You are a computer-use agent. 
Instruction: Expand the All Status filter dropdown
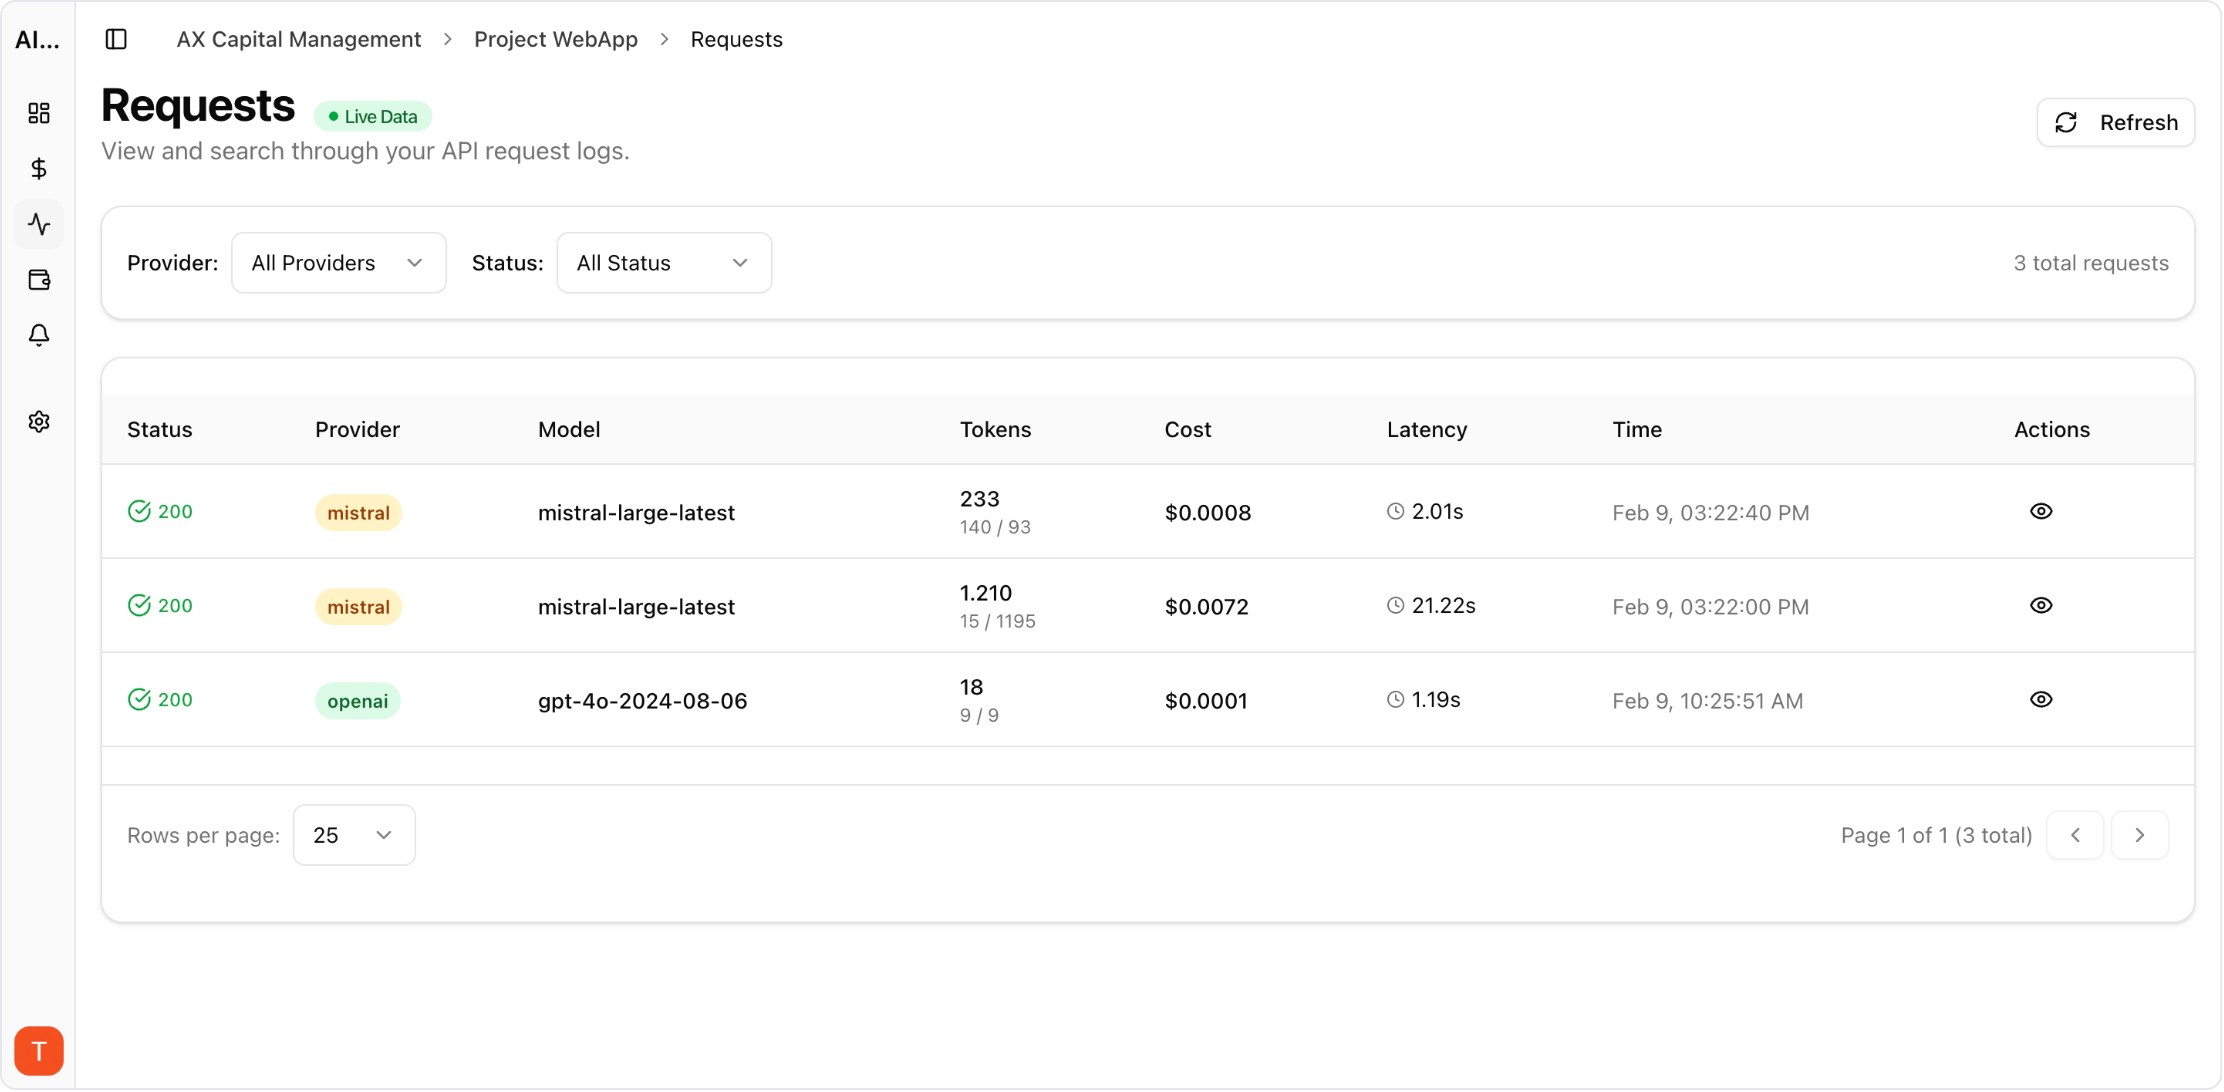coord(663,262)
